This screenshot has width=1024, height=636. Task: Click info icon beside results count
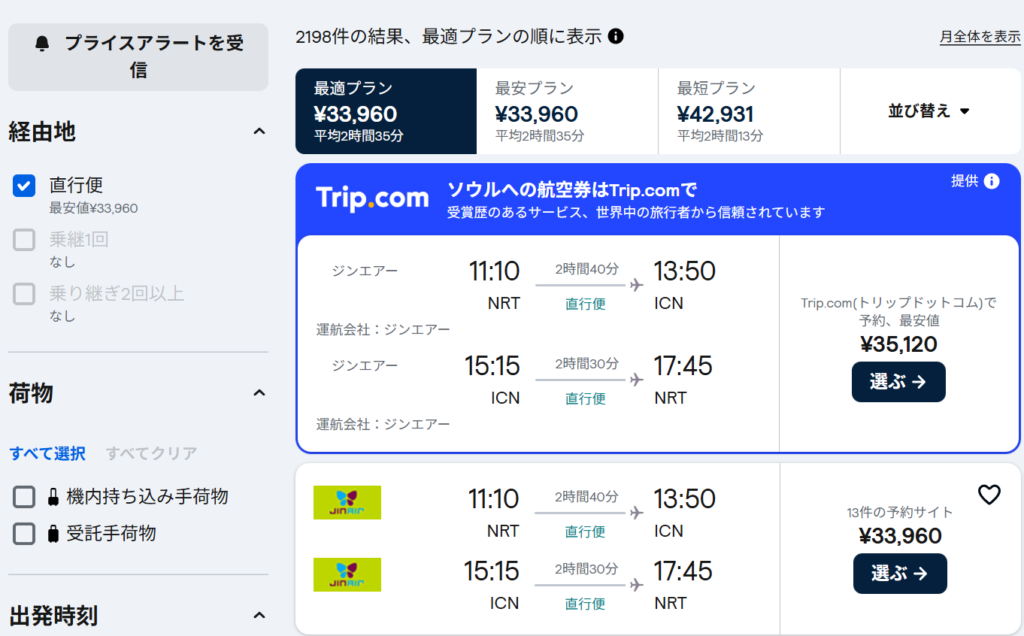pos(616,37)
